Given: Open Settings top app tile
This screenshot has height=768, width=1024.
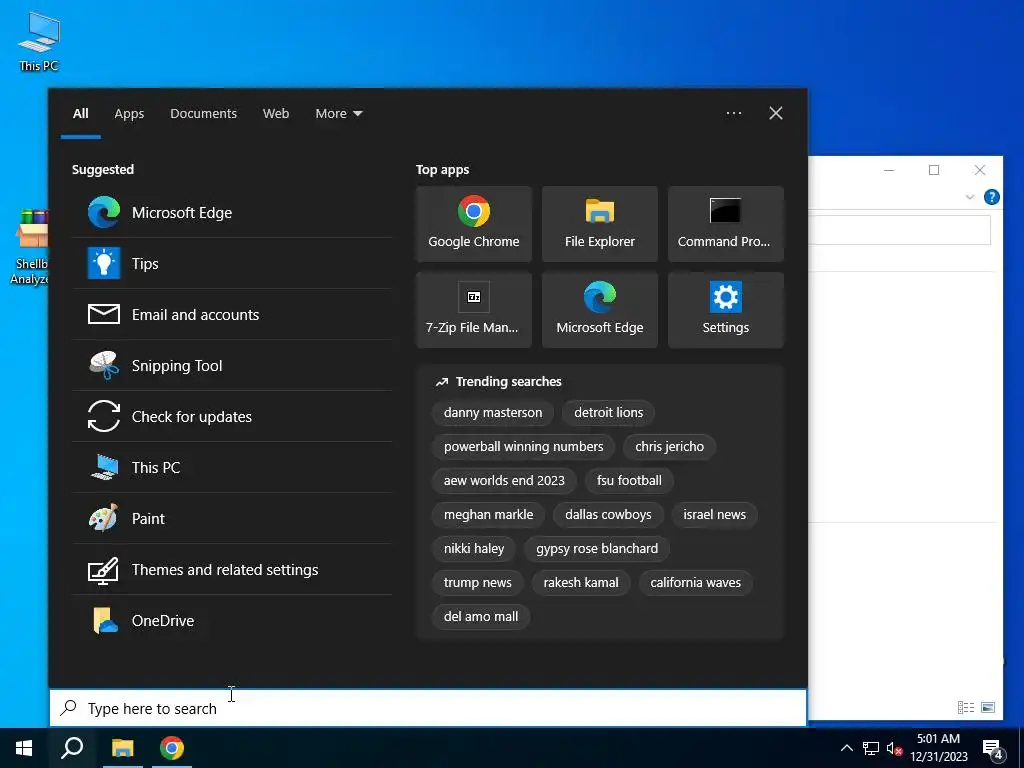Looking at the screenshot, I should 726,310.
